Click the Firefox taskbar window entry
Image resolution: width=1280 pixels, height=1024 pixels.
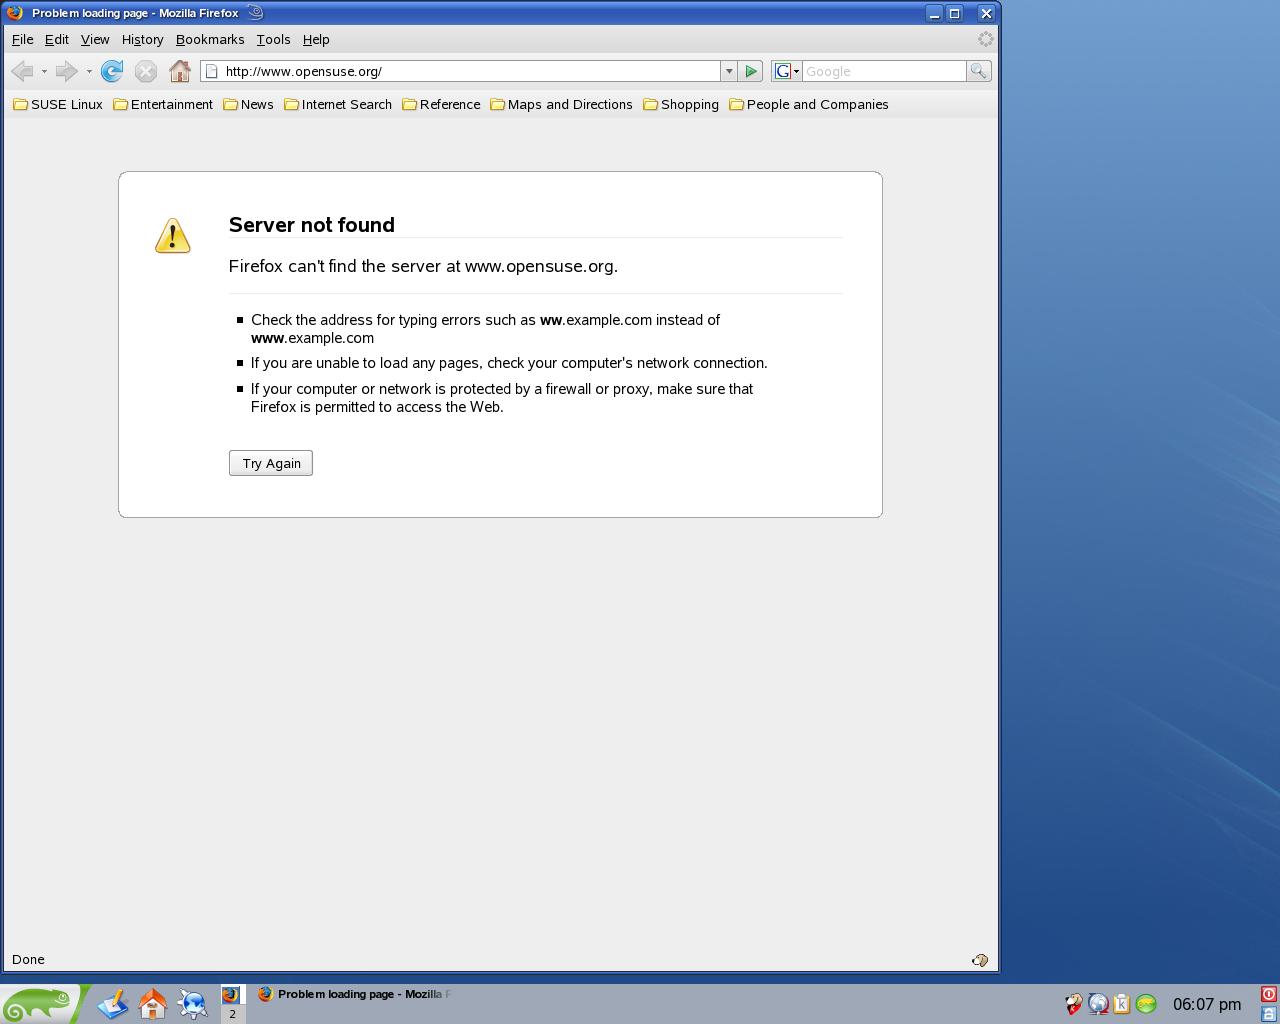(x=355, y=994)
